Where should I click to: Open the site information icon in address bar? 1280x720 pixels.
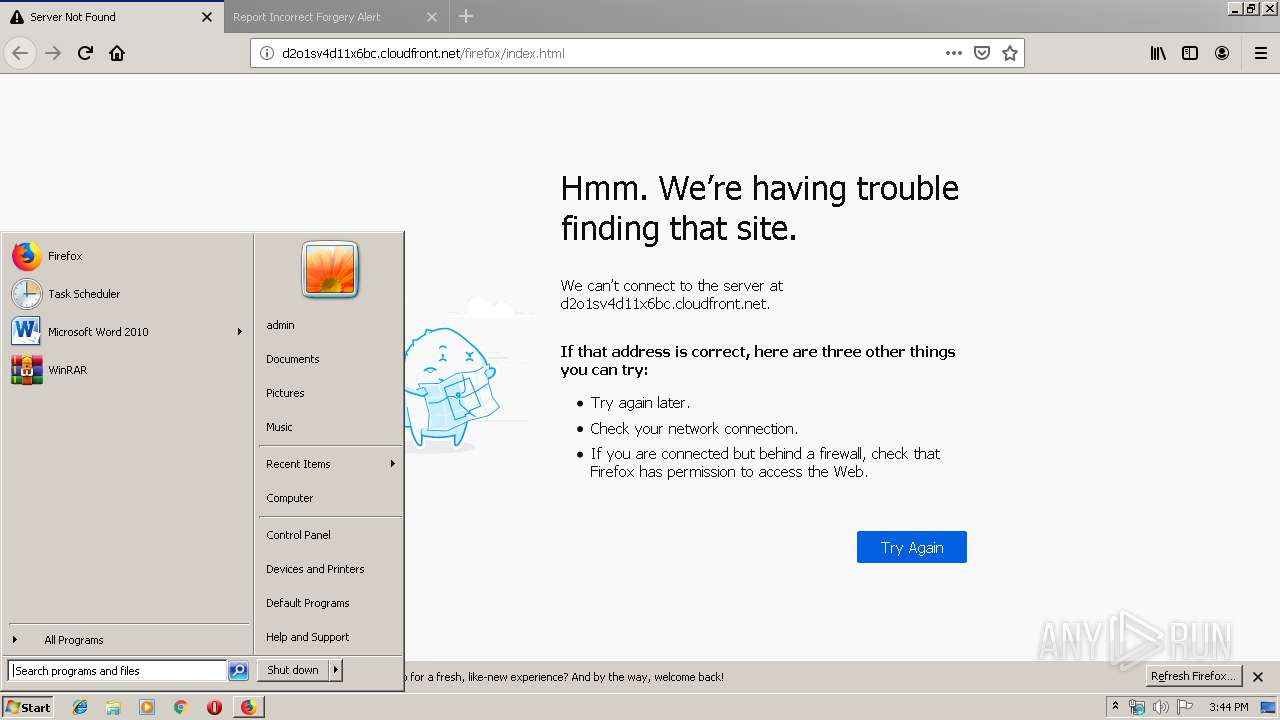(267, 53)
